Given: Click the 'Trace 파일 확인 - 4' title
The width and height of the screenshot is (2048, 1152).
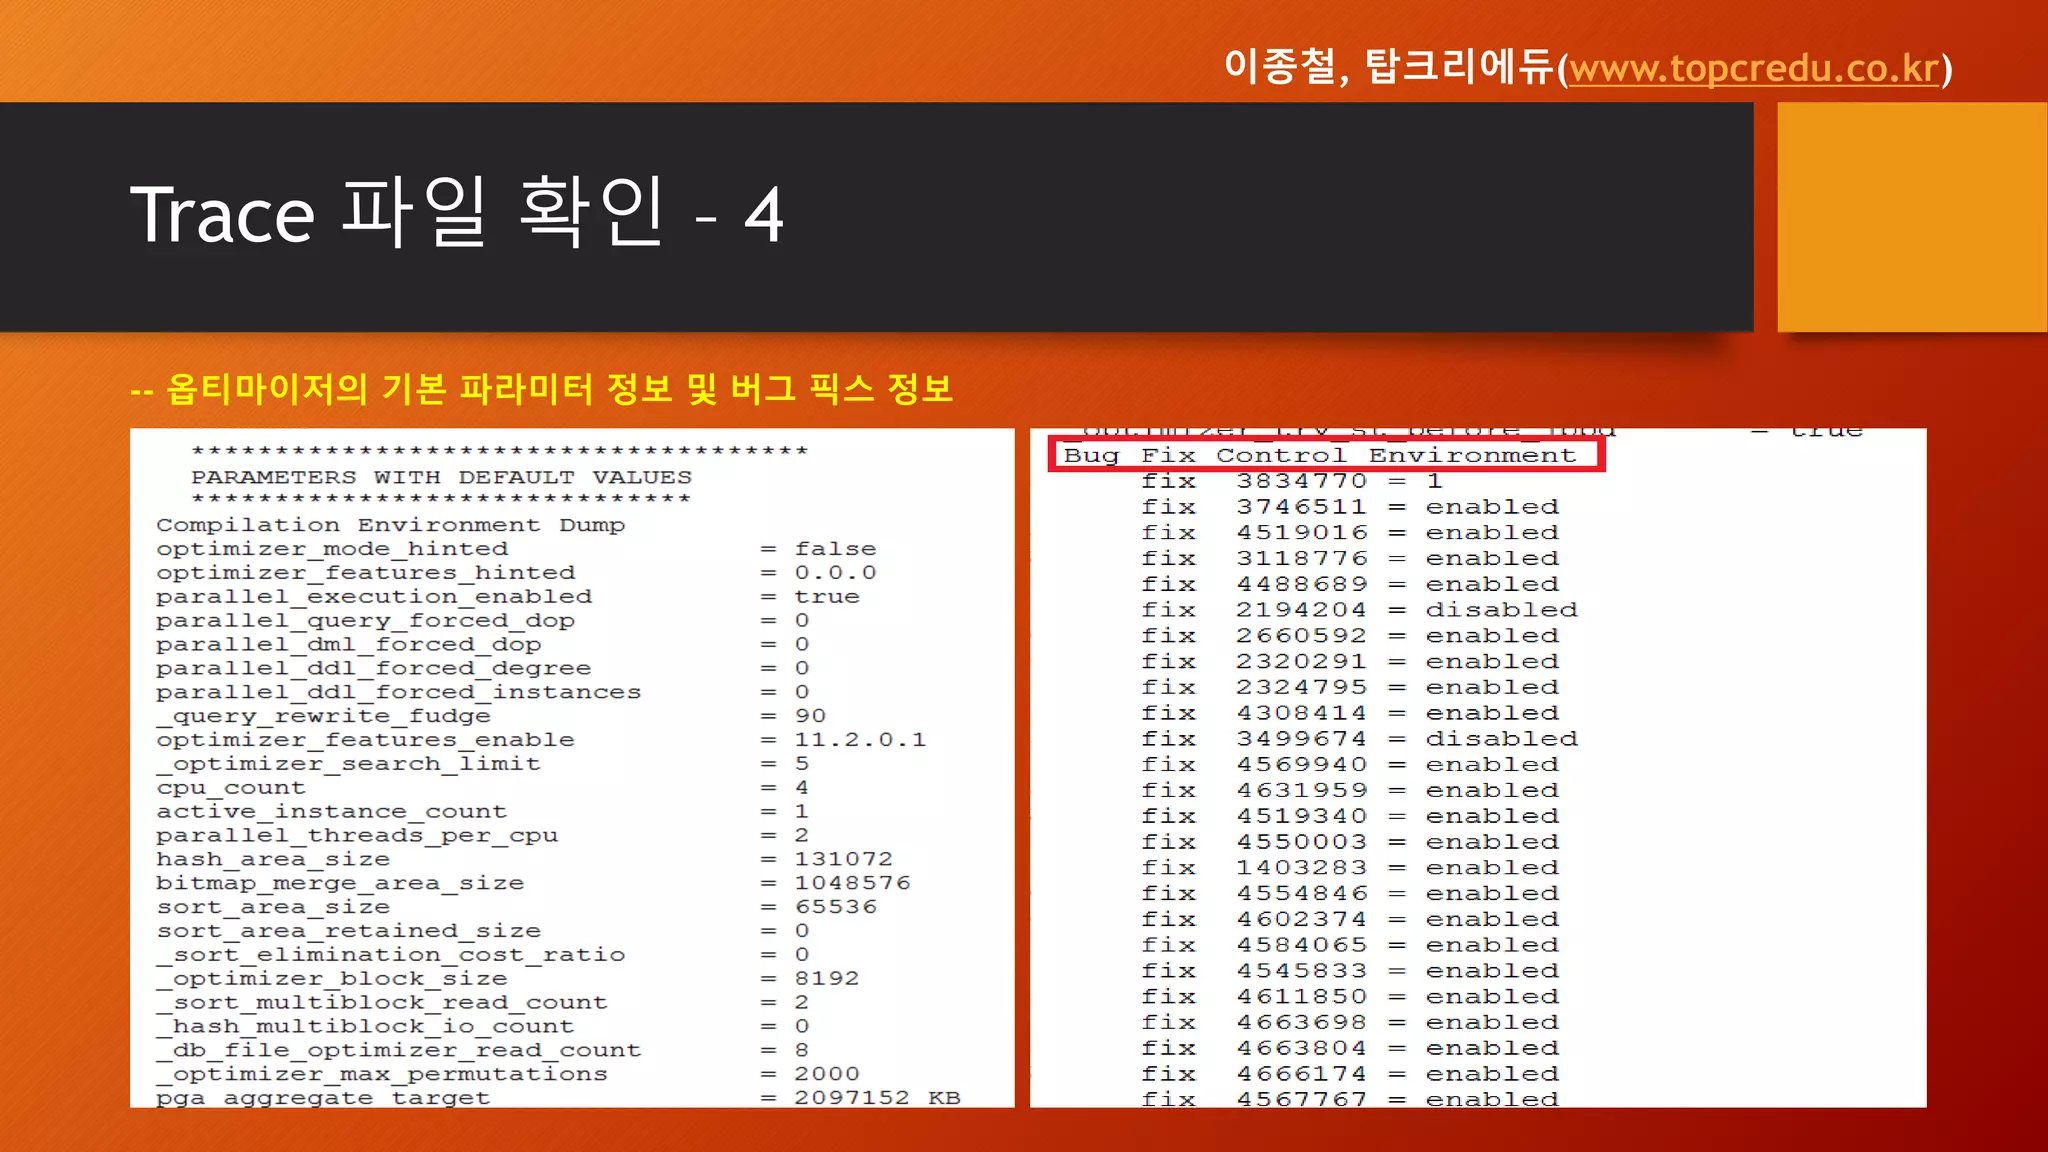Looking at the screenshot, I should pos(457,213).
